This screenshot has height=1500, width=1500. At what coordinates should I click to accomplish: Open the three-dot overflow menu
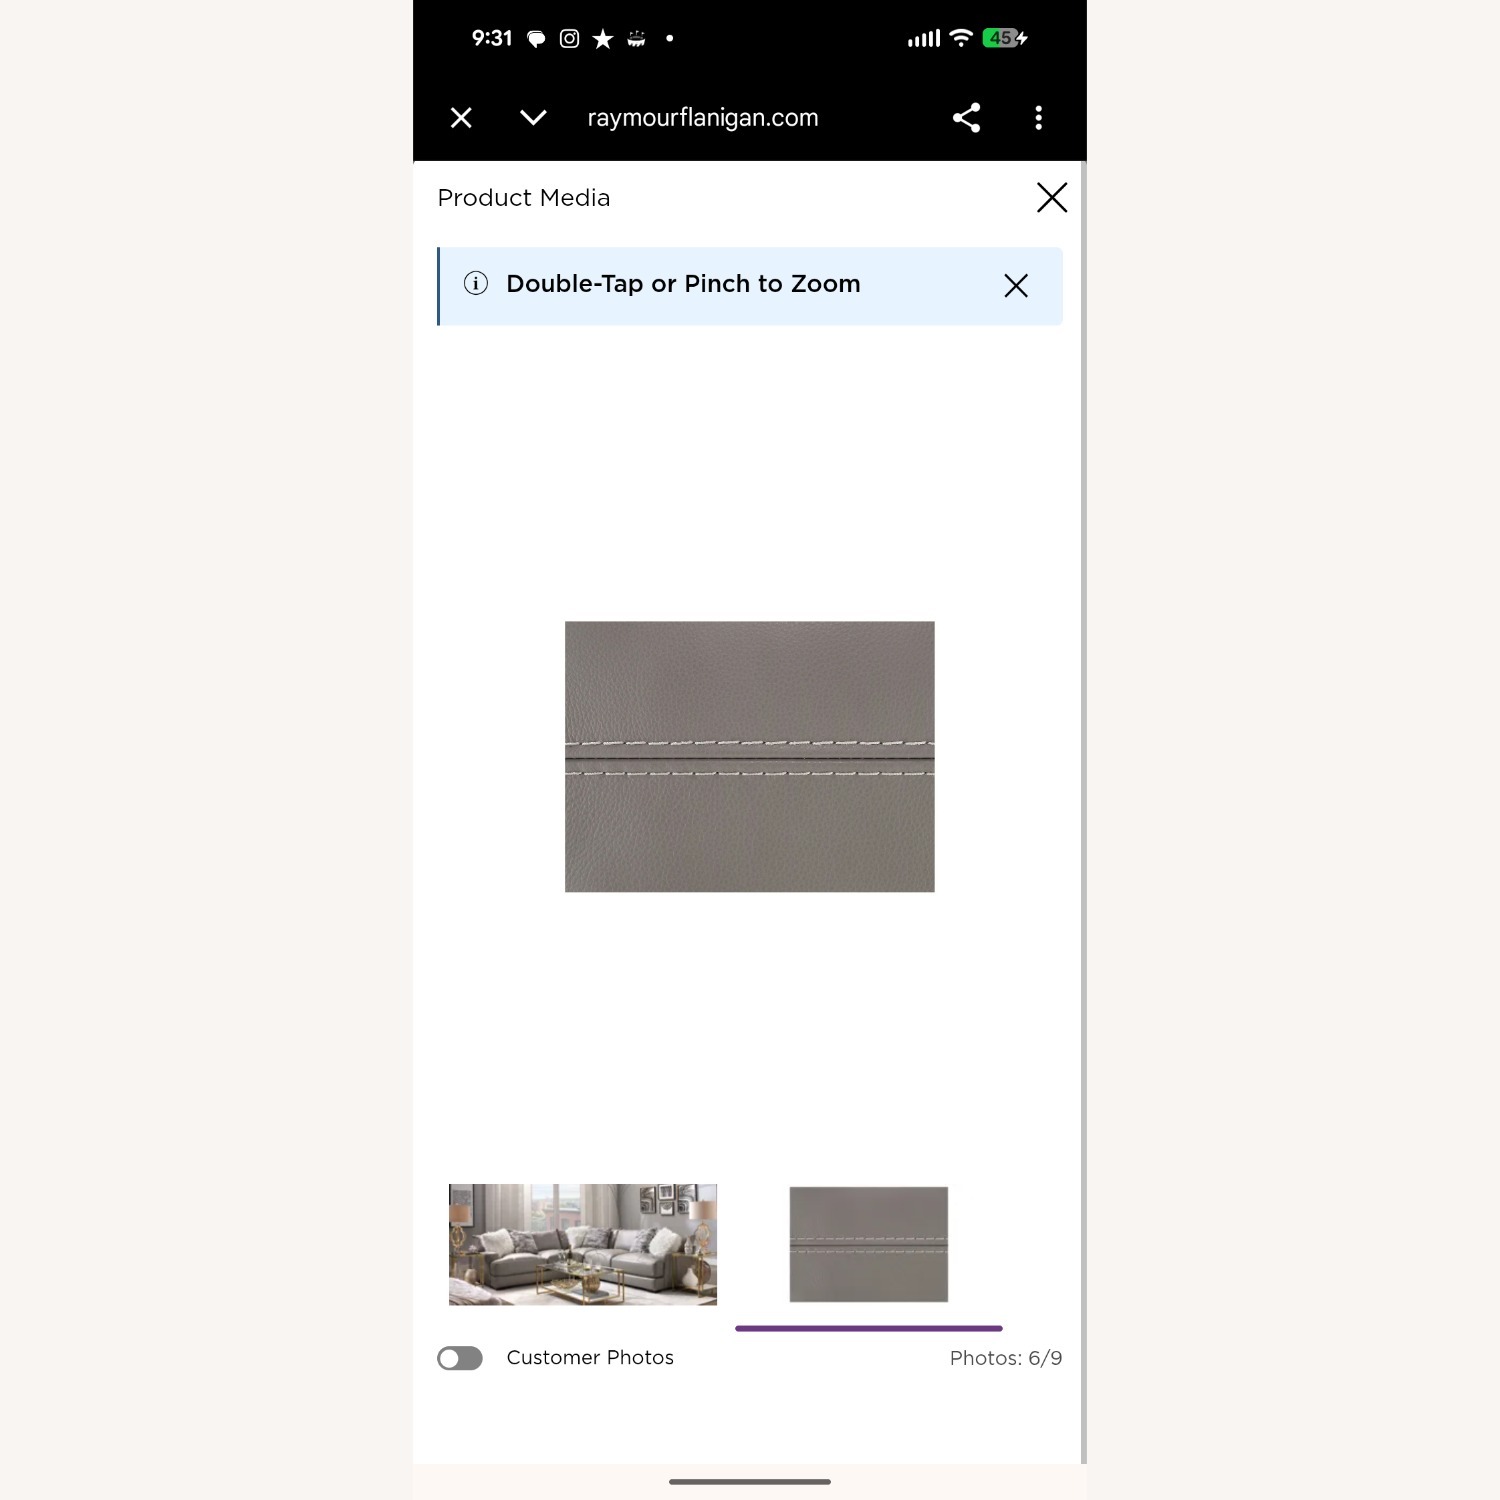[x=1039, y=118]
